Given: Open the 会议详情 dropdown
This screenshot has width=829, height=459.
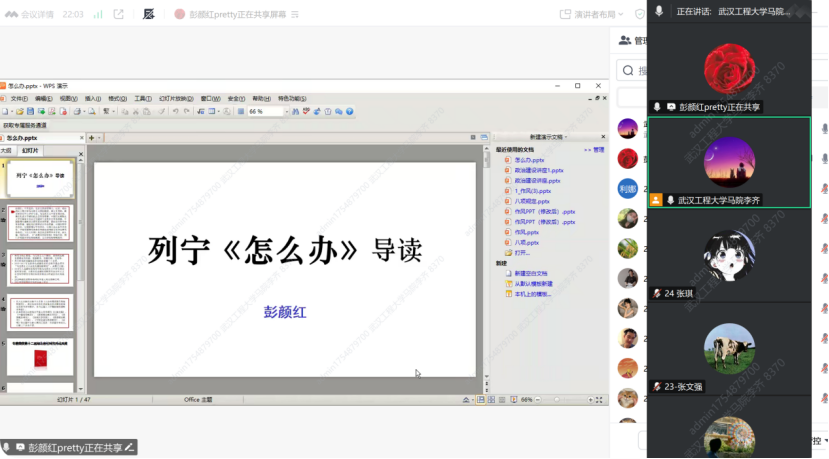Looking at the screenshot, I should pyautogui.click(x=35, y=14).
